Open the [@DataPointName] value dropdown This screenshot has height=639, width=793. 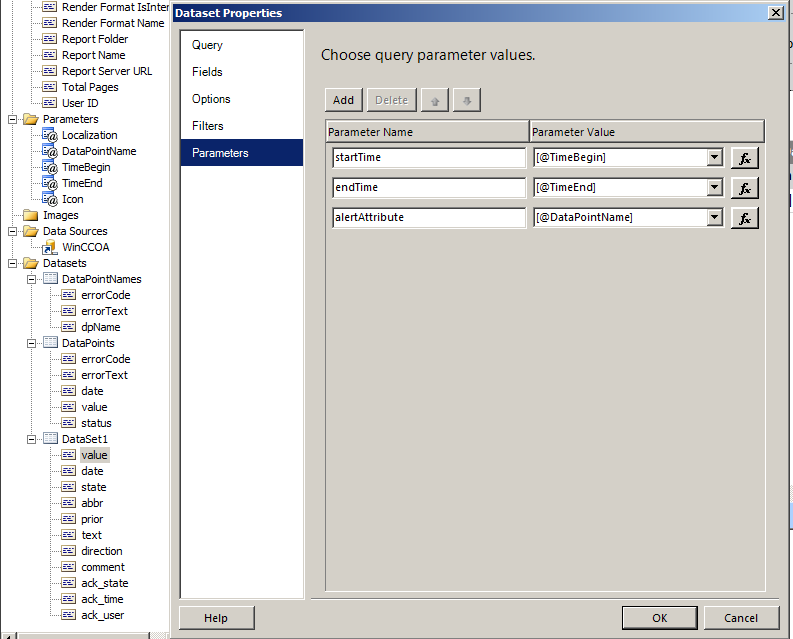pos(714,218)
